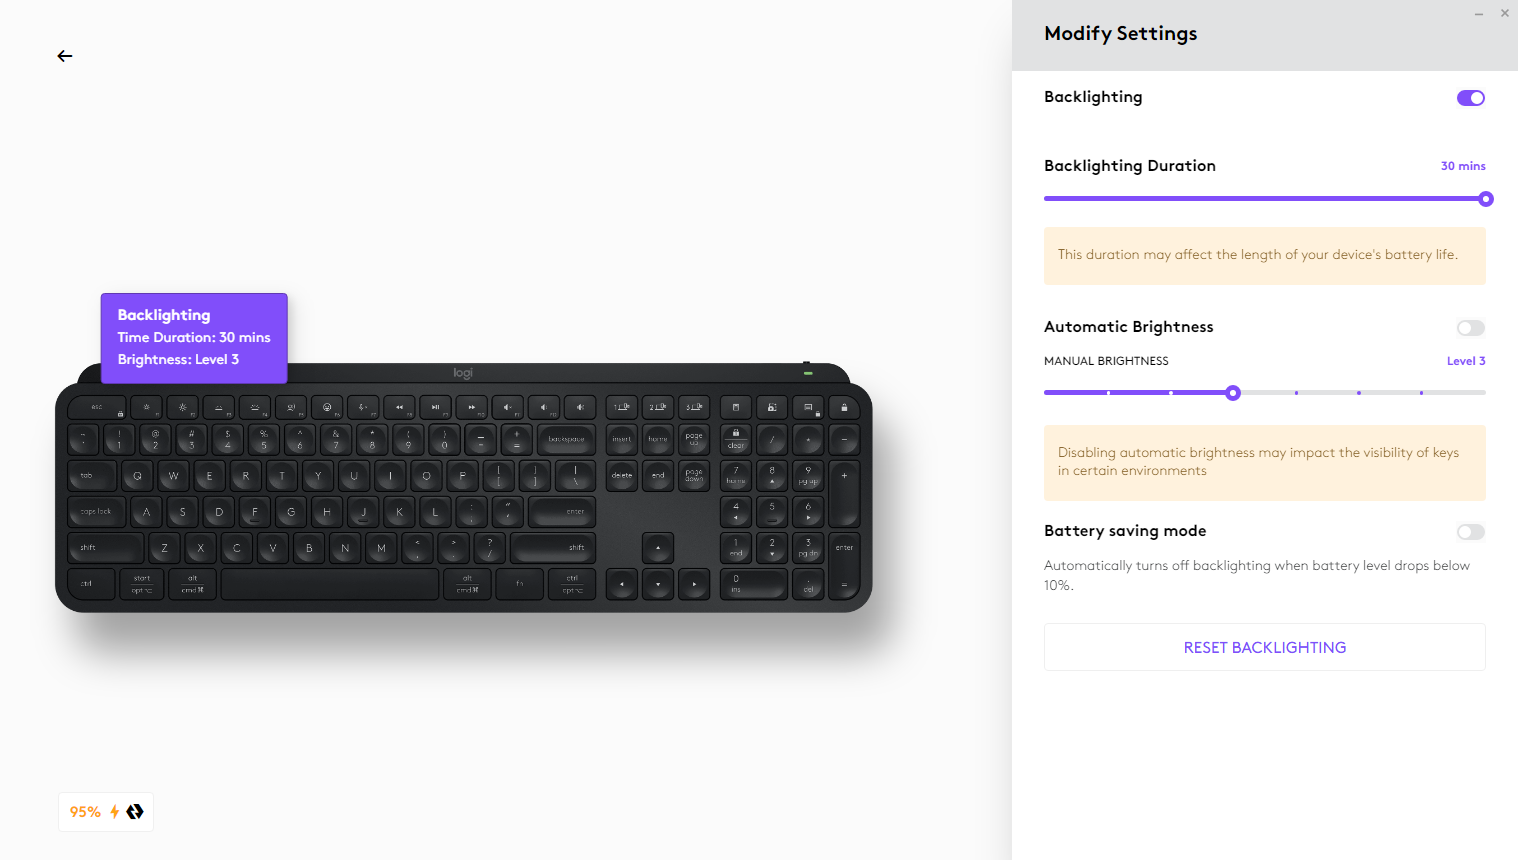Enable the Automatic Brightness toggle
The width and height of the screenshot is (1518, 860).
[x=1471, y=328]
